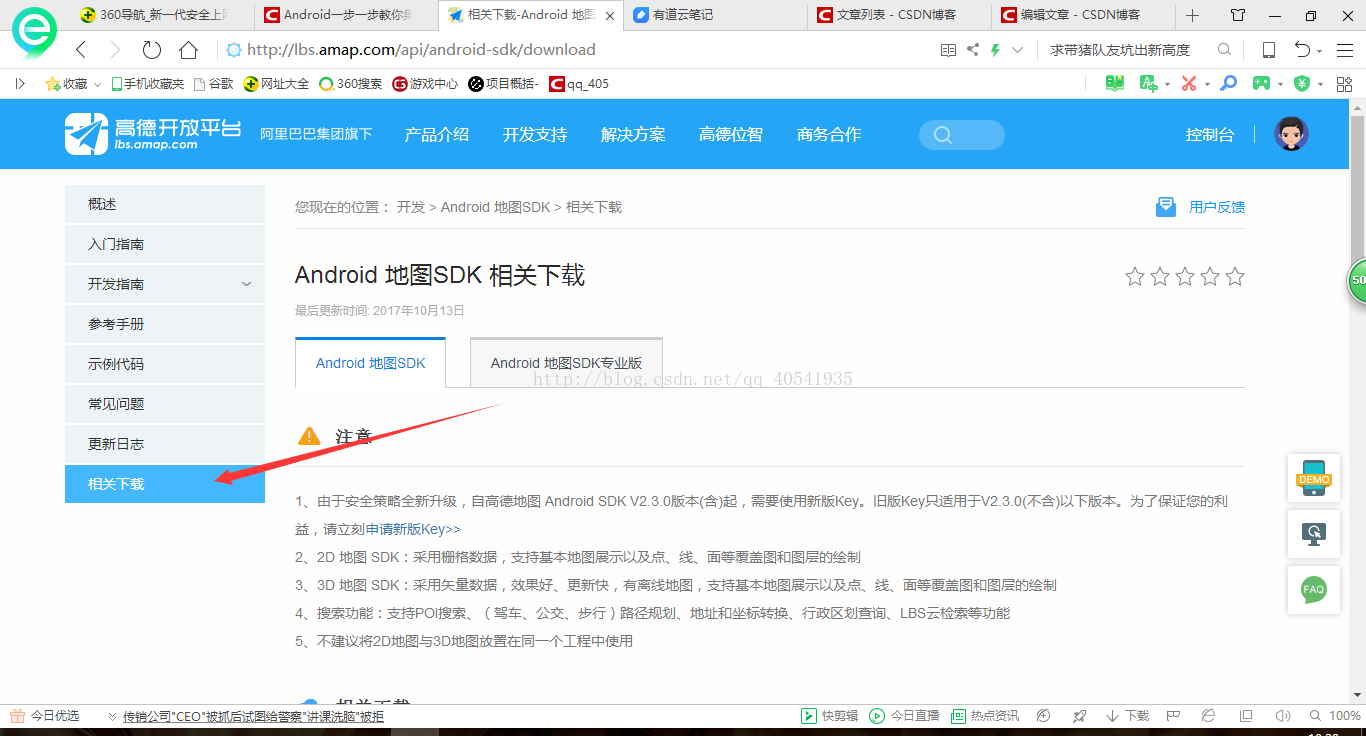Viewport: 1366px width, 736px height.
Task: Open 相关下载 in the left sidebar
Action: pyautogui.click(x=165, y=484)
